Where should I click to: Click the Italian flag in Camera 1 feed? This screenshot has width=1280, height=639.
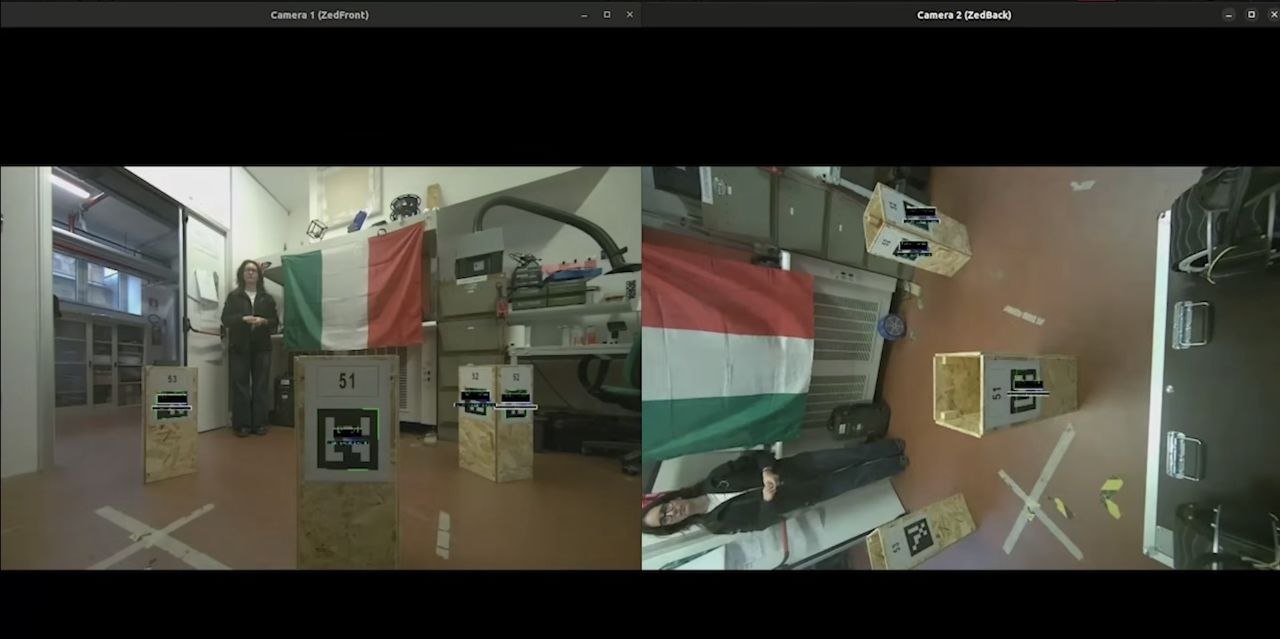click(353, 287)
